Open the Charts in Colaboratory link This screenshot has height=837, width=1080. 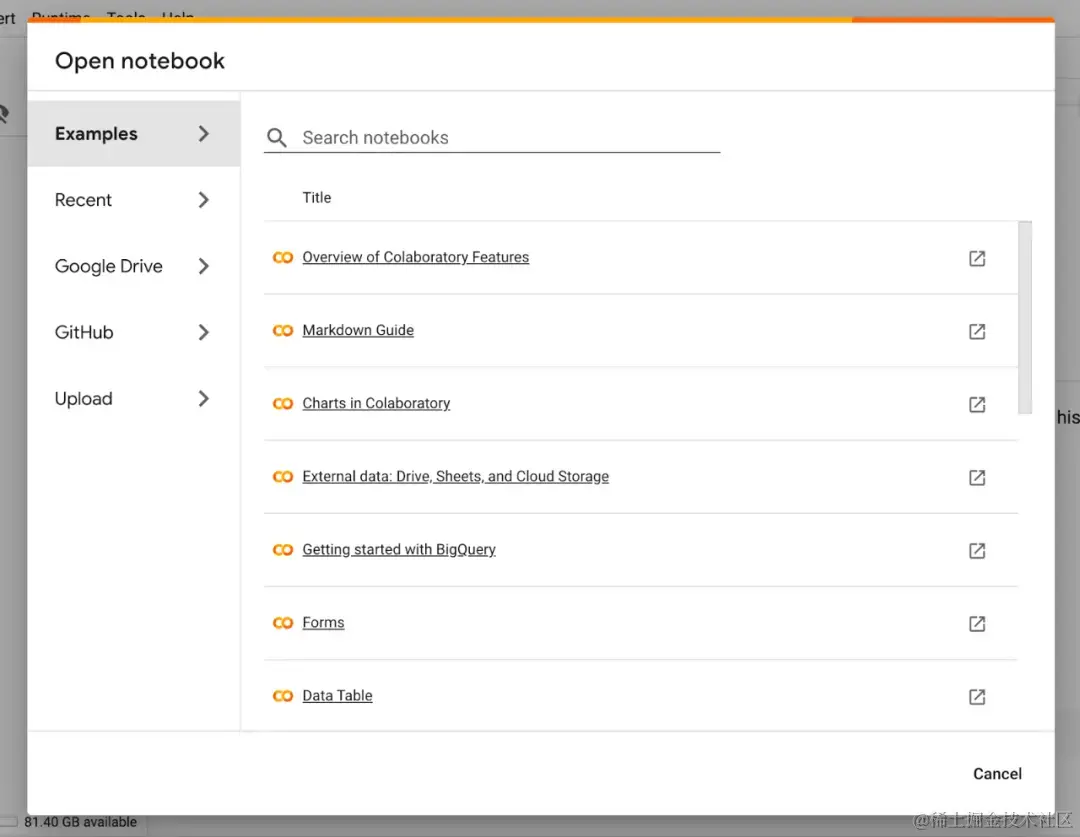(376, 403)
